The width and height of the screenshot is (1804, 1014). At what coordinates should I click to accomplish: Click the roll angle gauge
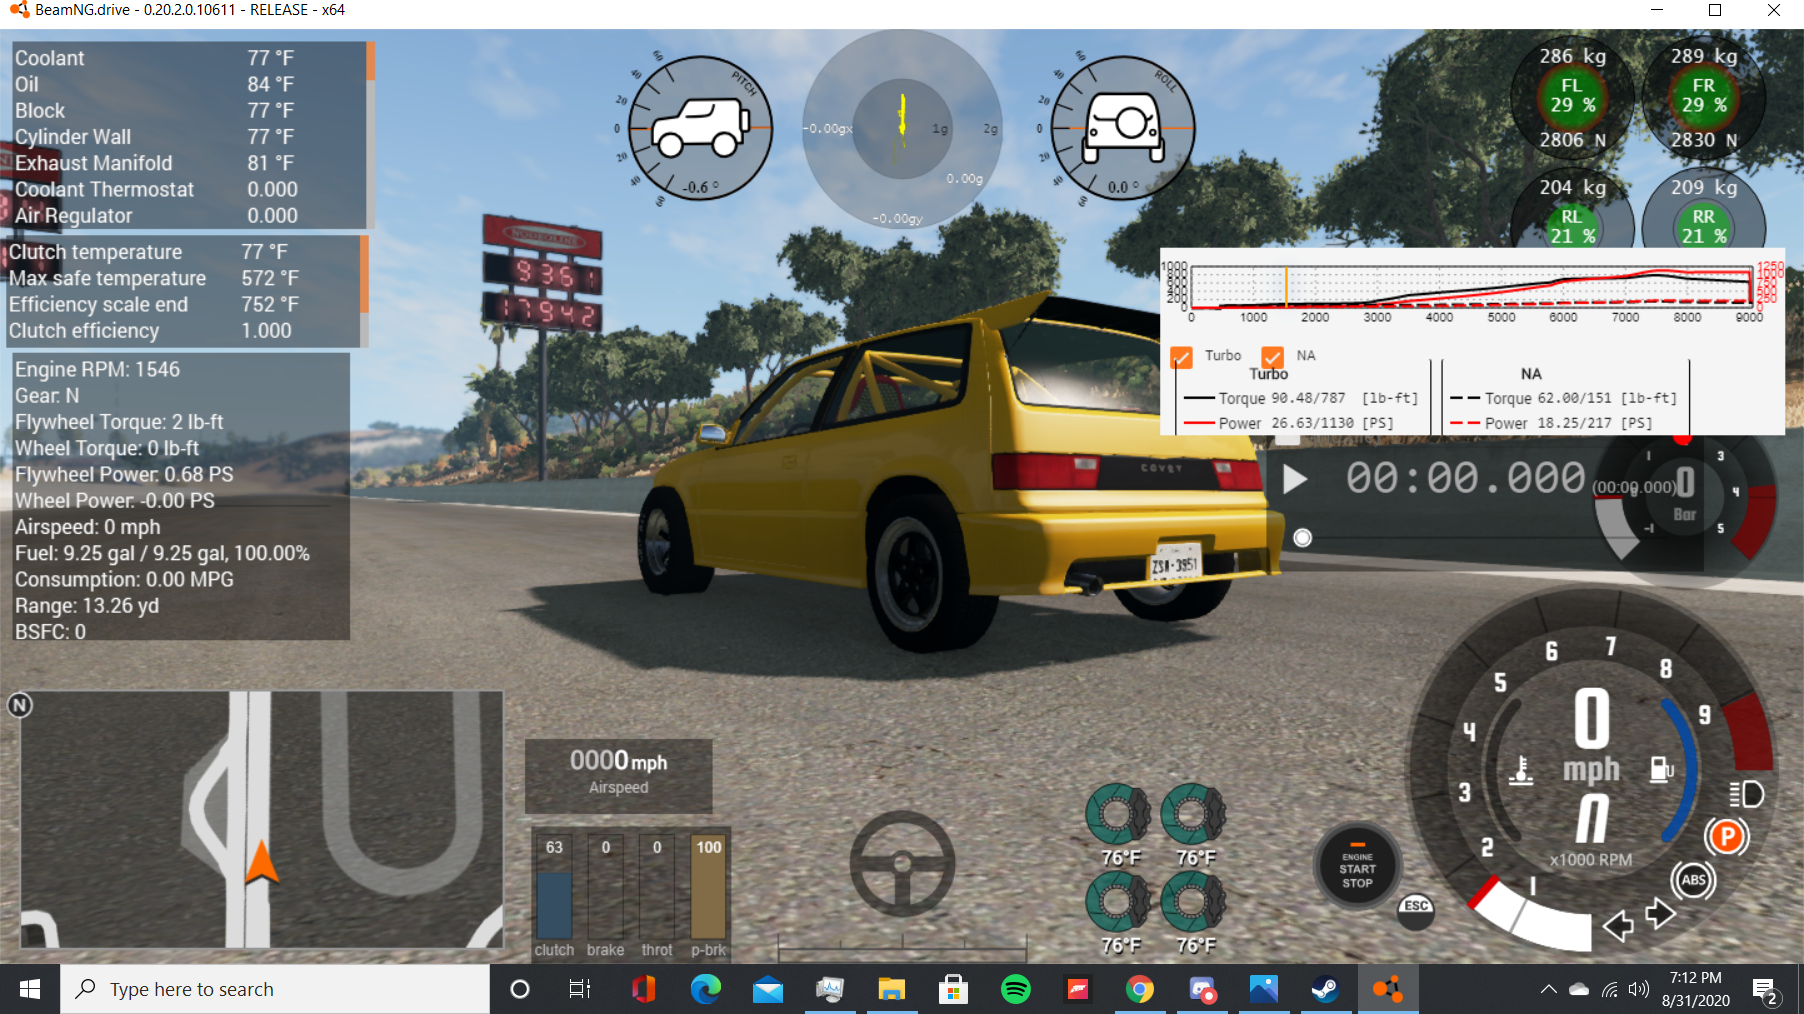point(1124,128)
